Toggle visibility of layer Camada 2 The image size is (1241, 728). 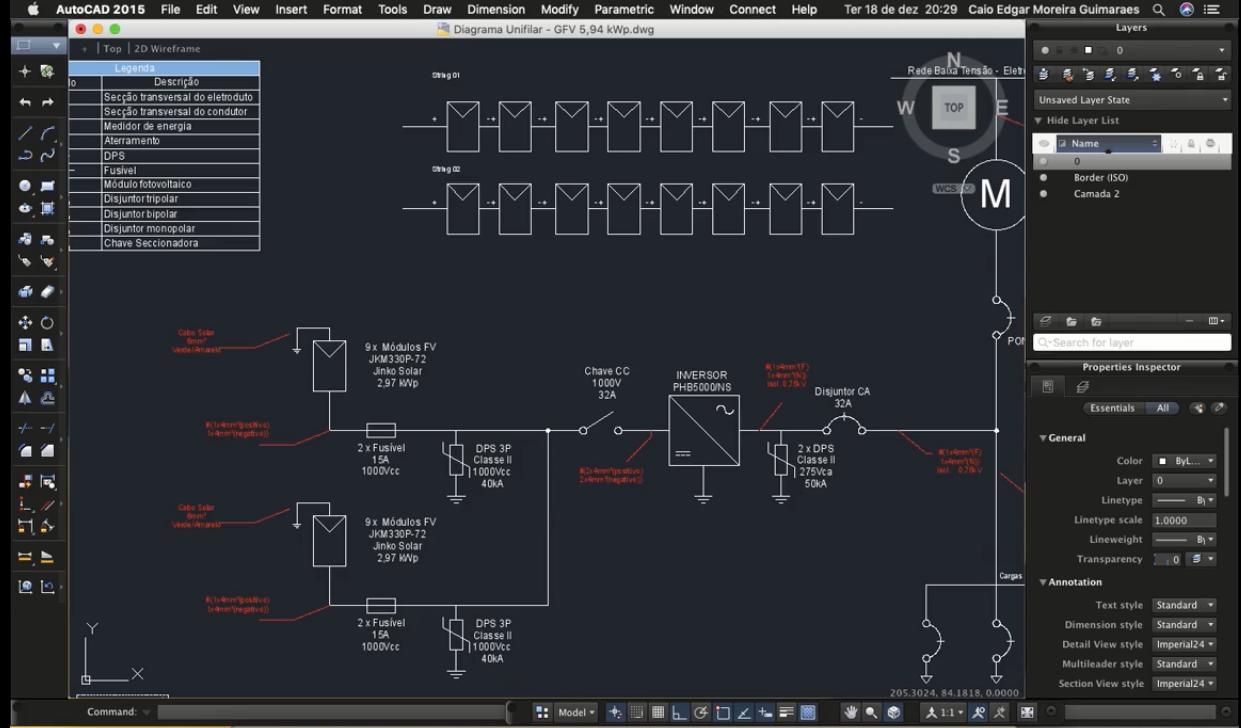1044,194
